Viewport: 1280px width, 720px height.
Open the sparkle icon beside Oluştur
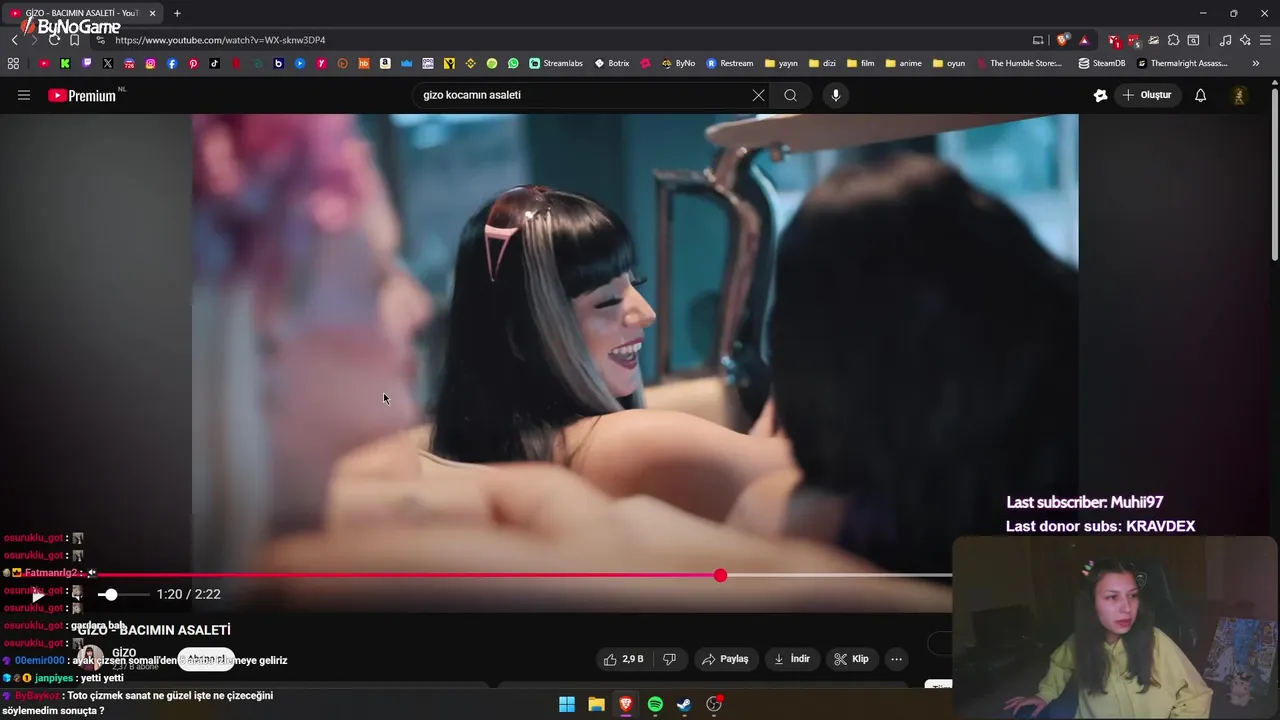[x=1100, y=95]
